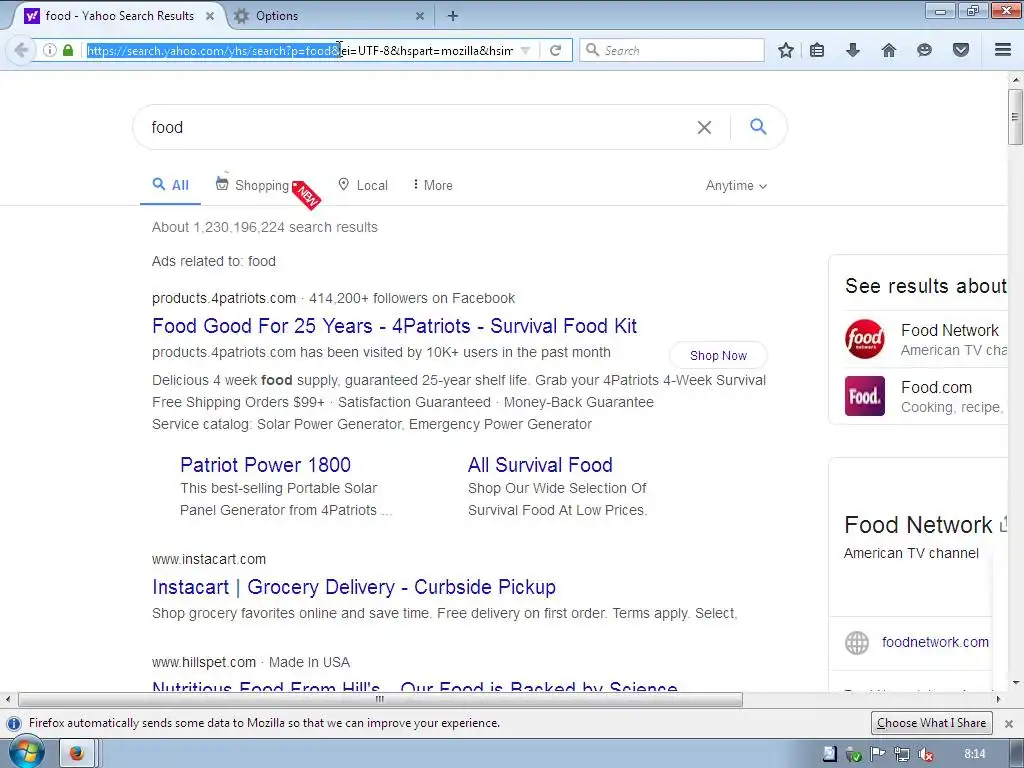The width and height of the screenshot is (1024, 768).
Task: Click the network tray icon
Action: pyautogui.click(x=902, y=754)
